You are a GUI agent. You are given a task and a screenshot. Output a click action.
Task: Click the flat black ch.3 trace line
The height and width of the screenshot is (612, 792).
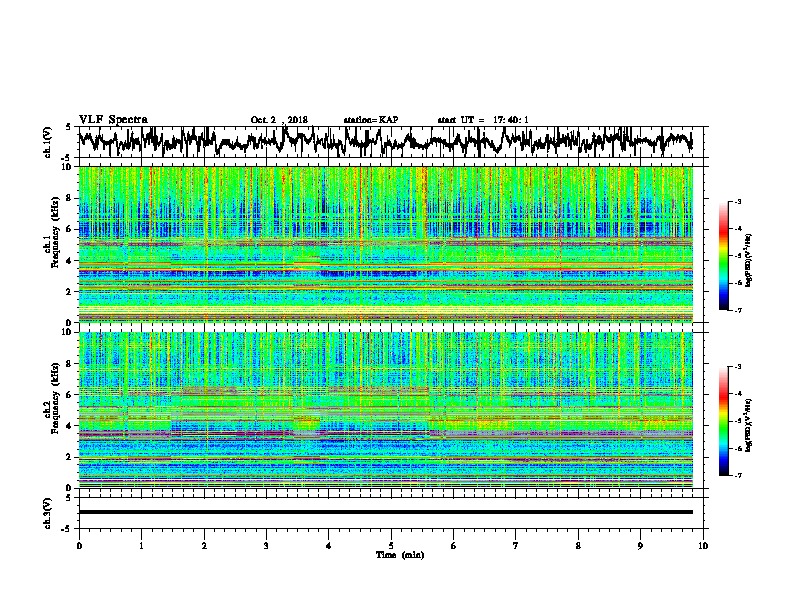(x=386, y=512)
